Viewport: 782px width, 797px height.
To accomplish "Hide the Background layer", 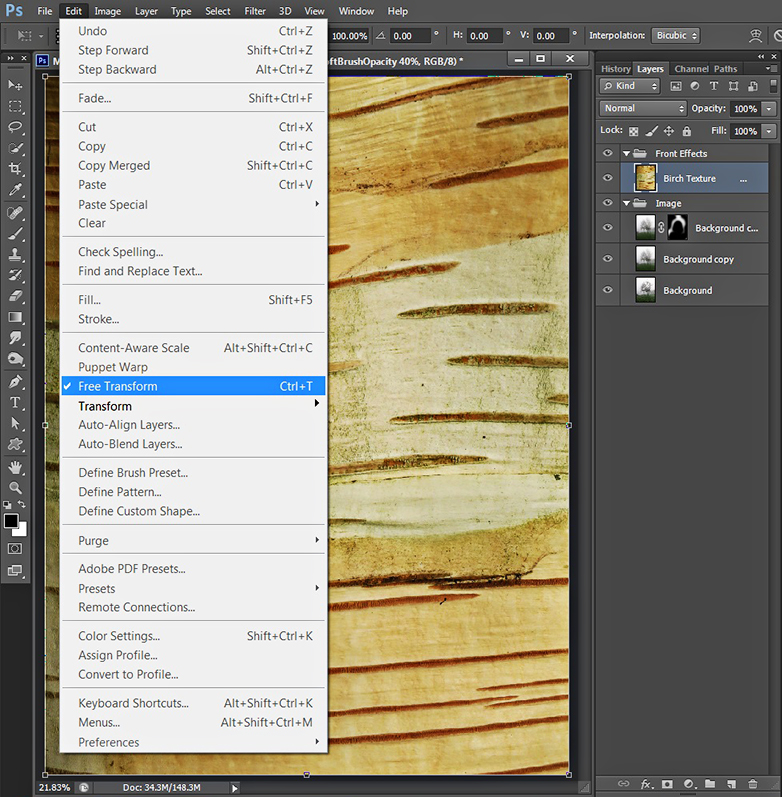I will (608, 290).
